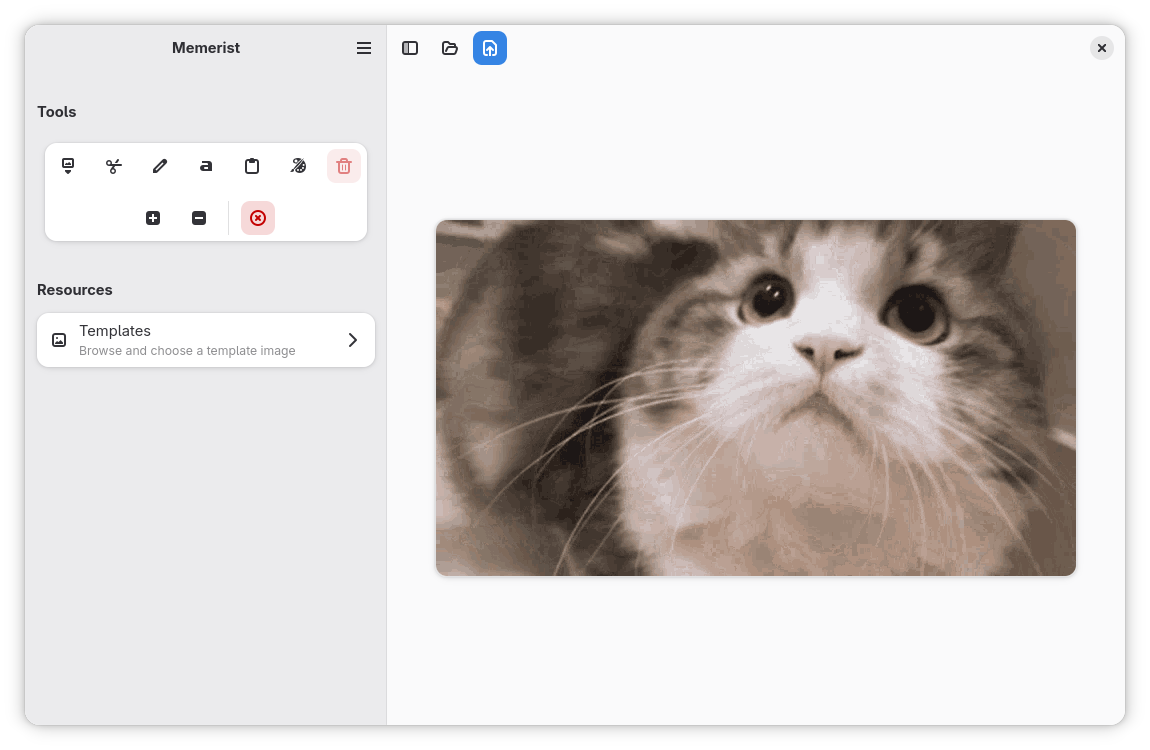The image size is (1150, 750).
Task: Choose the pencil draw tool
Action: 160,166
